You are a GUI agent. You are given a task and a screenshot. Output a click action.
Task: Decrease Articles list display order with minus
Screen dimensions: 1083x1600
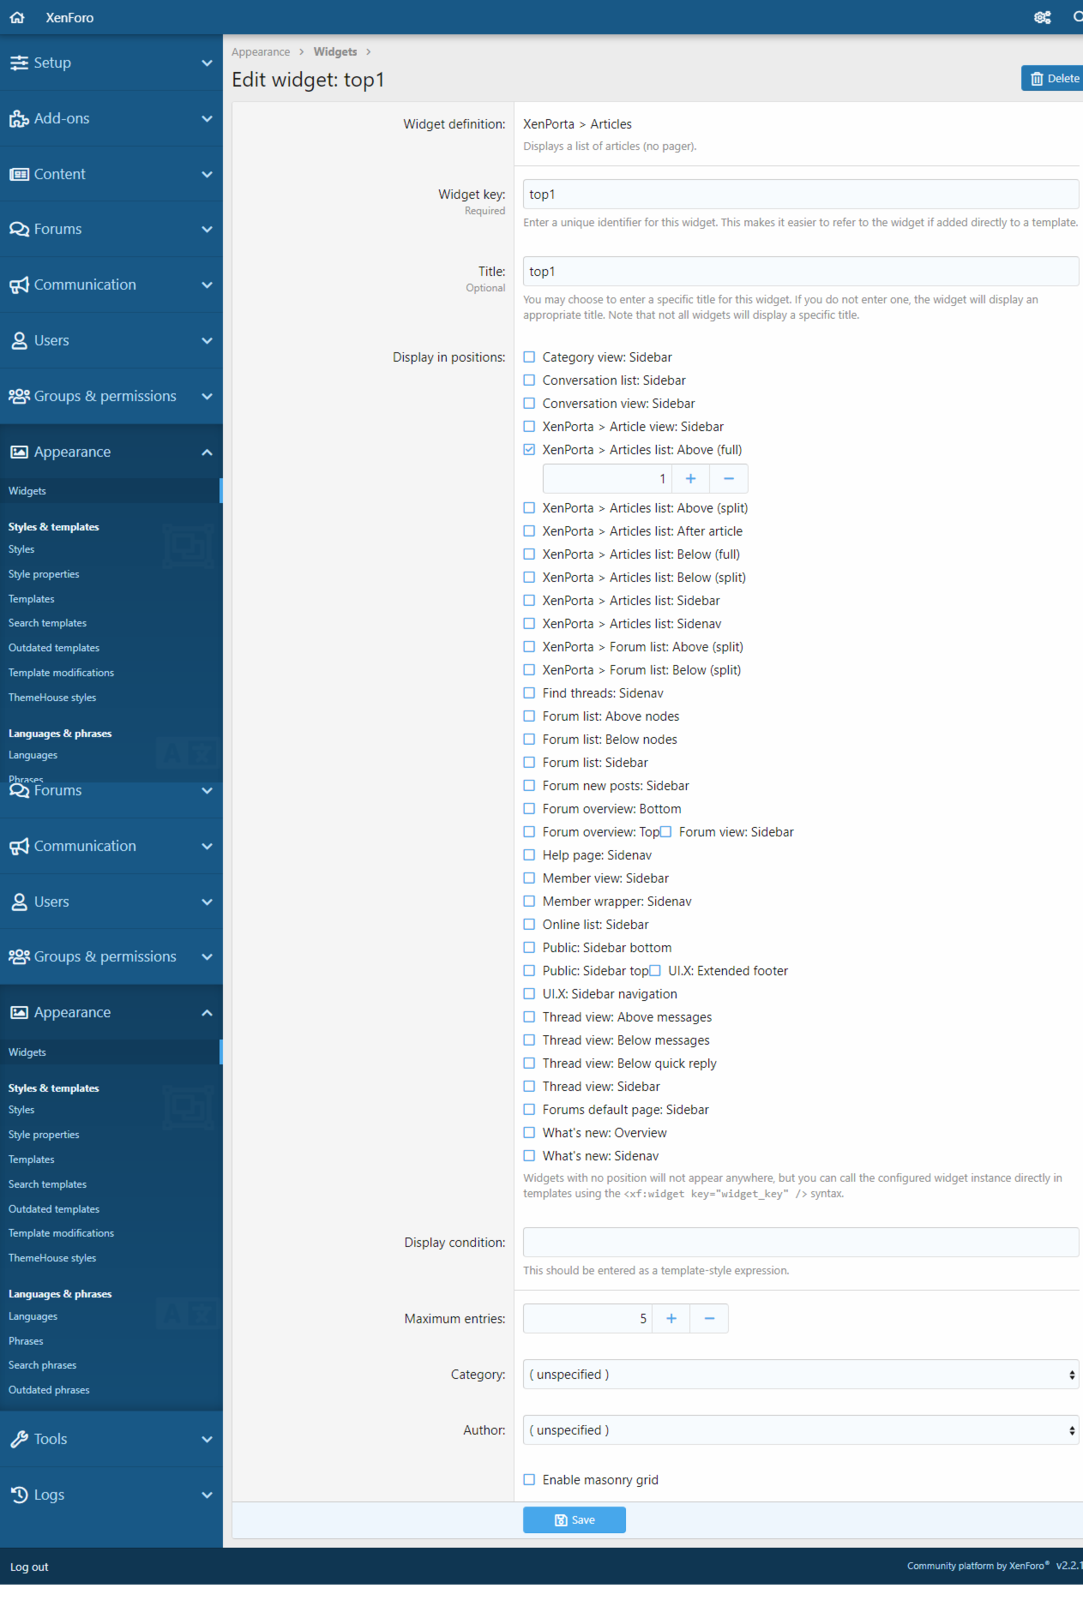(x=728, y=479)
